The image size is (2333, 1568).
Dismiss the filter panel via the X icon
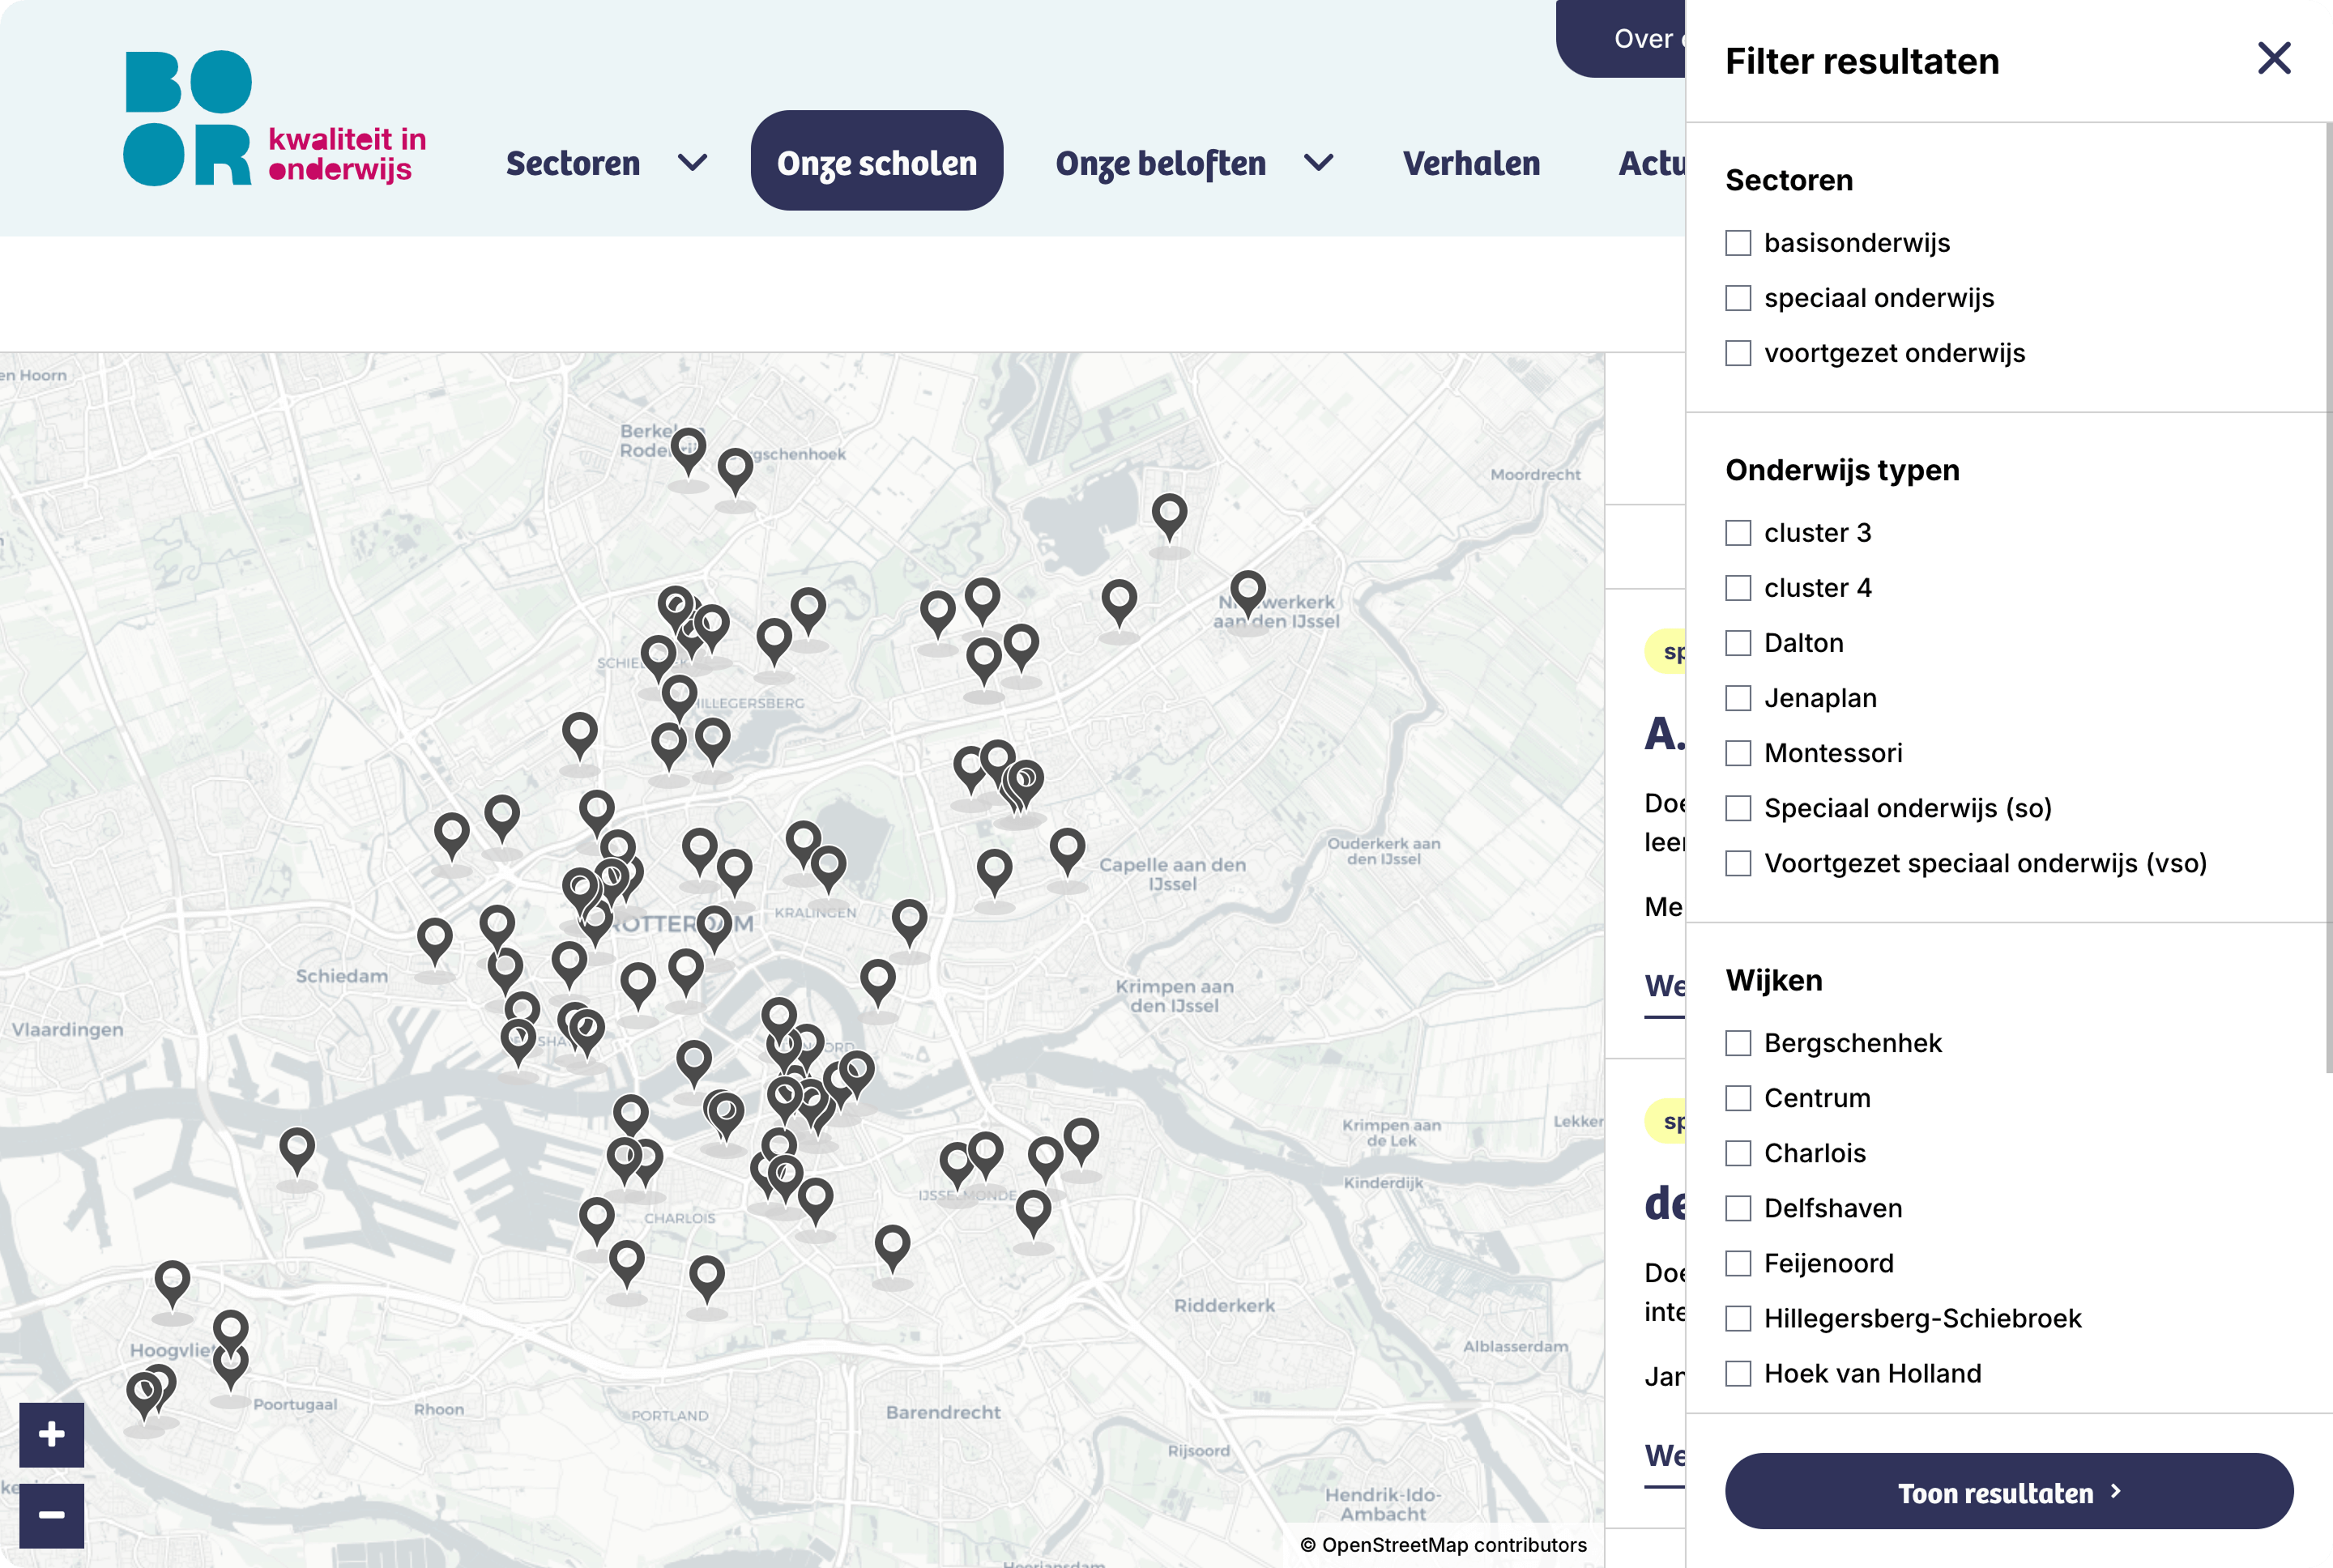click(2274, 59)
